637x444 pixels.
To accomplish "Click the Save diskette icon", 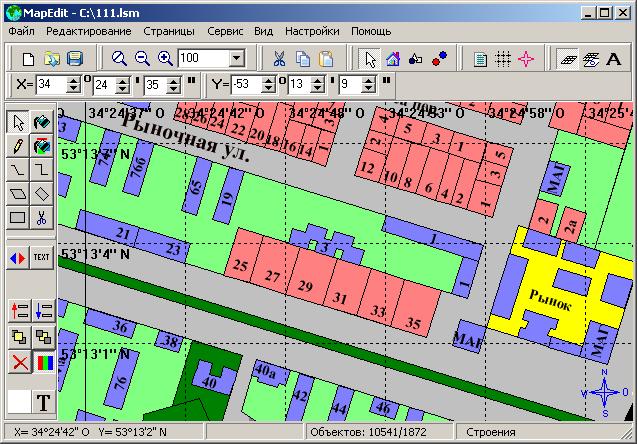I will click(x=74, y=59).
